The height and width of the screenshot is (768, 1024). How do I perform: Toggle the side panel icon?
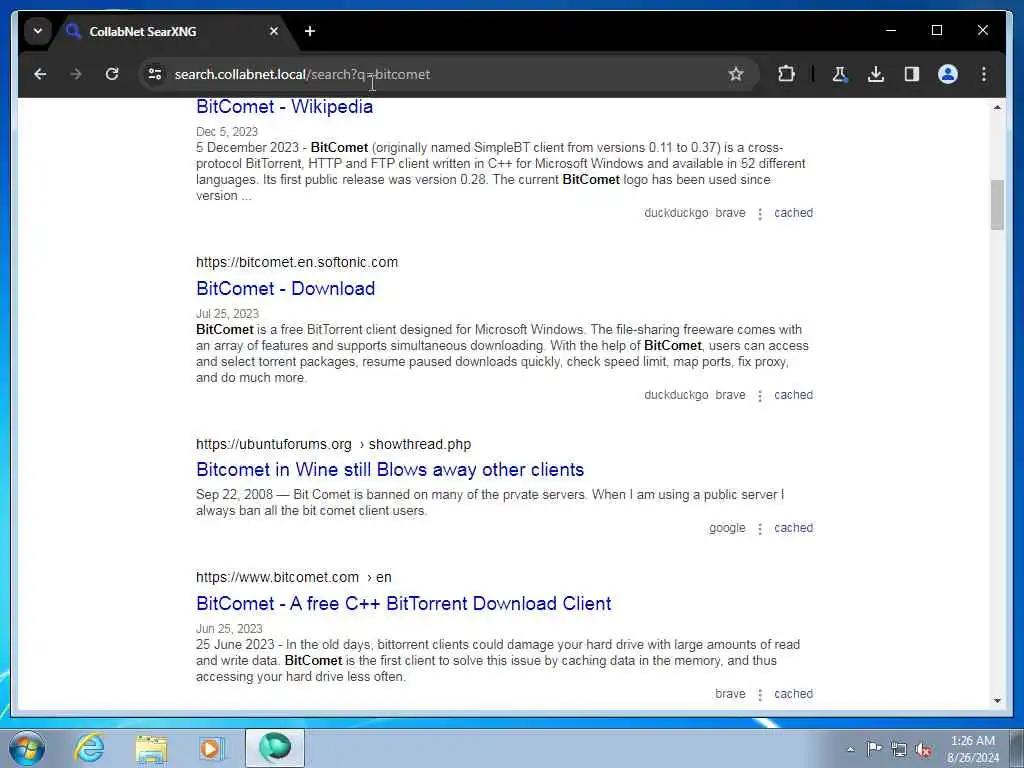click(912, 74)
